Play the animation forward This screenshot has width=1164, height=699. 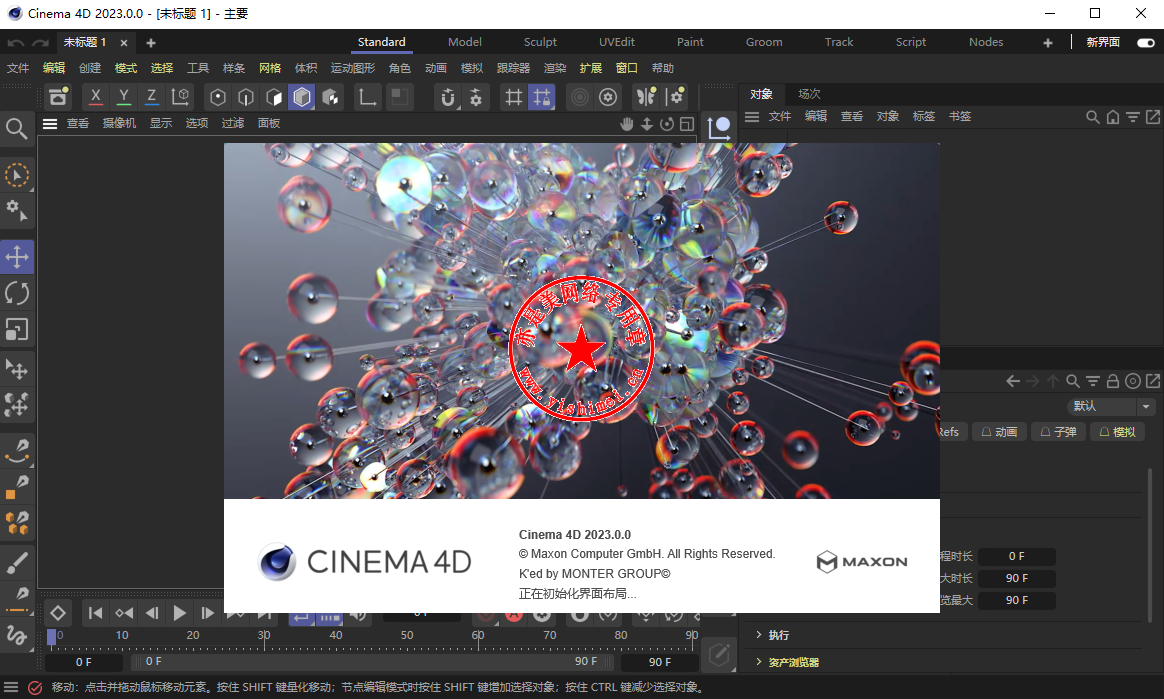pos(179,613)
